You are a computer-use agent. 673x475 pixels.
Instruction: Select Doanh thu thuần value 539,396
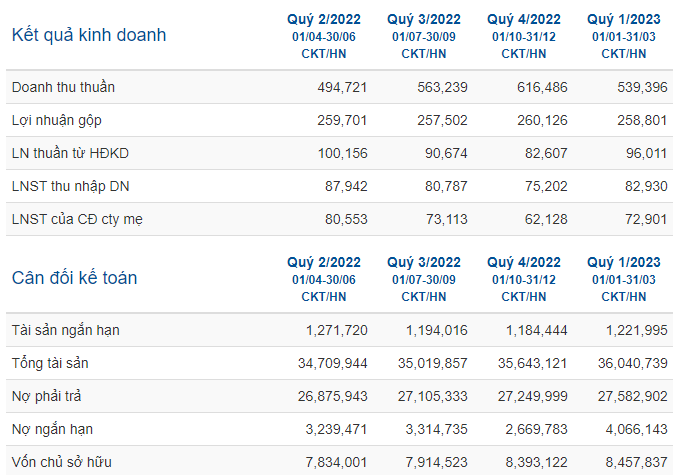[642, 88]
